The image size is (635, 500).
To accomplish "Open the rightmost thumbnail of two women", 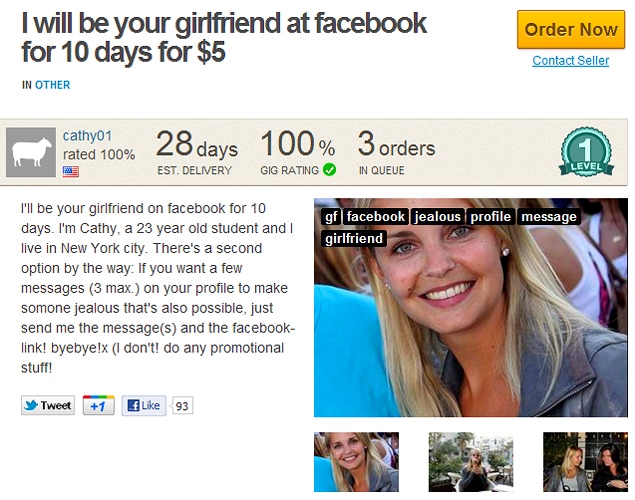I will 585,462.
